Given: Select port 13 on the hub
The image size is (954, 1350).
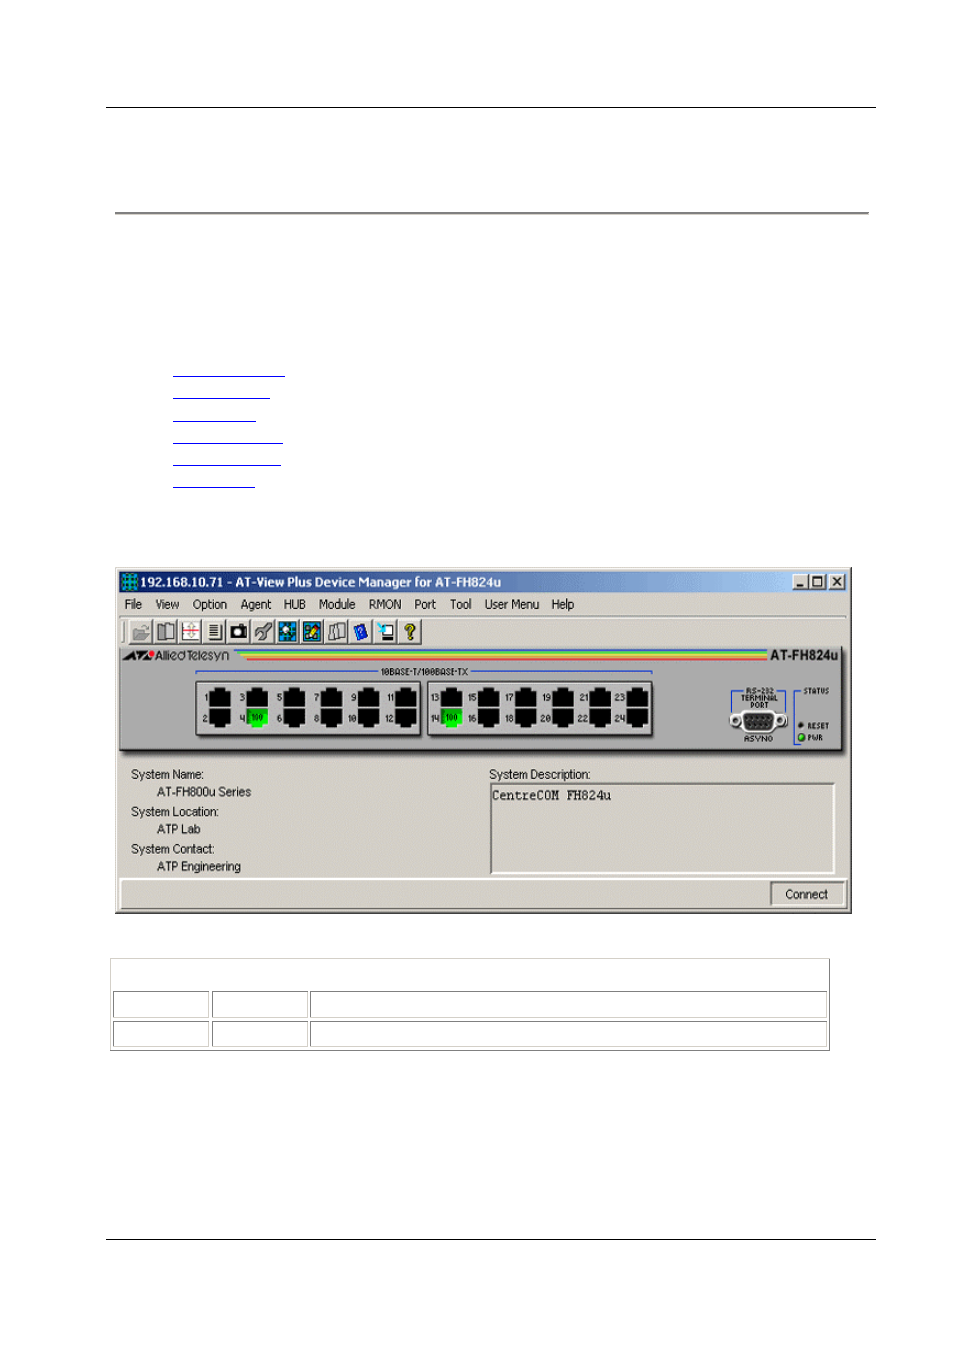Looking at the screenshot, I should [451, 697].
